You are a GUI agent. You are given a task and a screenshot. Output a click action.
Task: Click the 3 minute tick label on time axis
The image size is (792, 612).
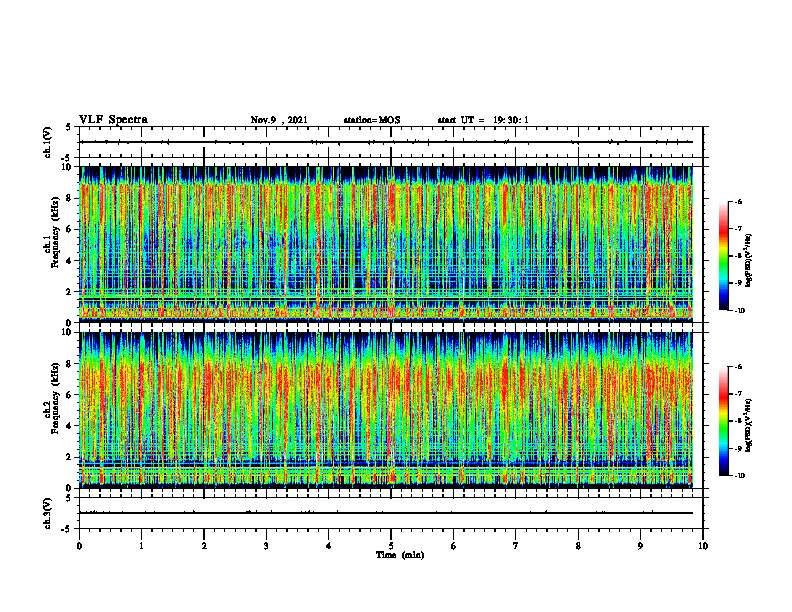click(x=266, y=546)
